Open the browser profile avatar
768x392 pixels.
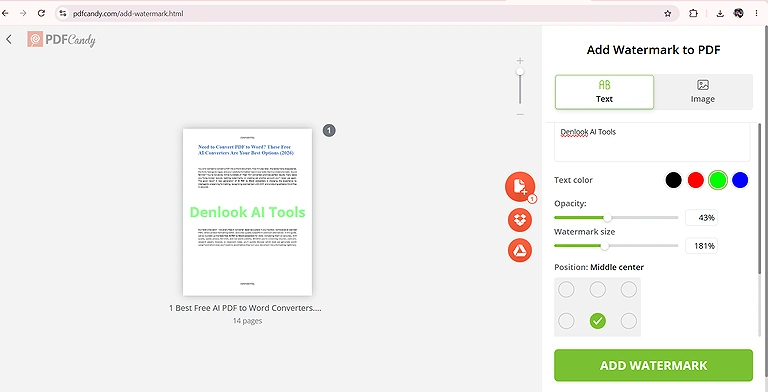(739, 14)
